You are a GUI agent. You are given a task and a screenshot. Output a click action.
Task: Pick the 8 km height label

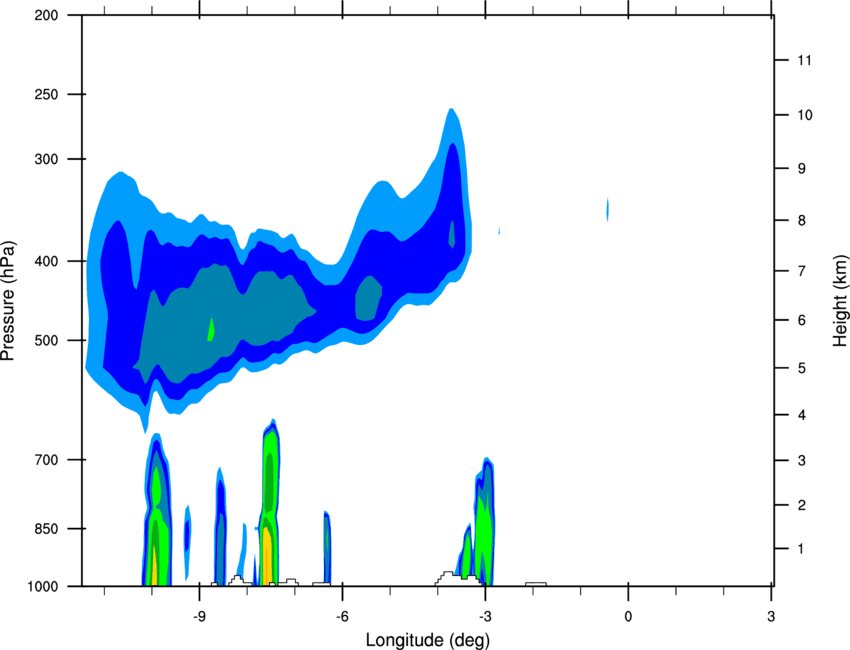coord(802,220)
